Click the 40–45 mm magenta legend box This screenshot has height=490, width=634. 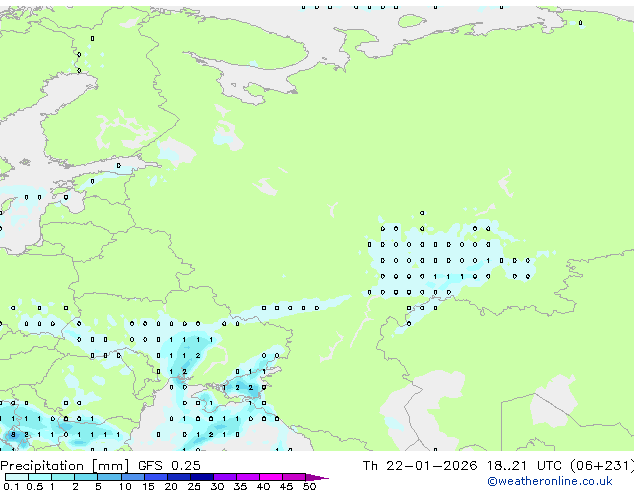271,477
